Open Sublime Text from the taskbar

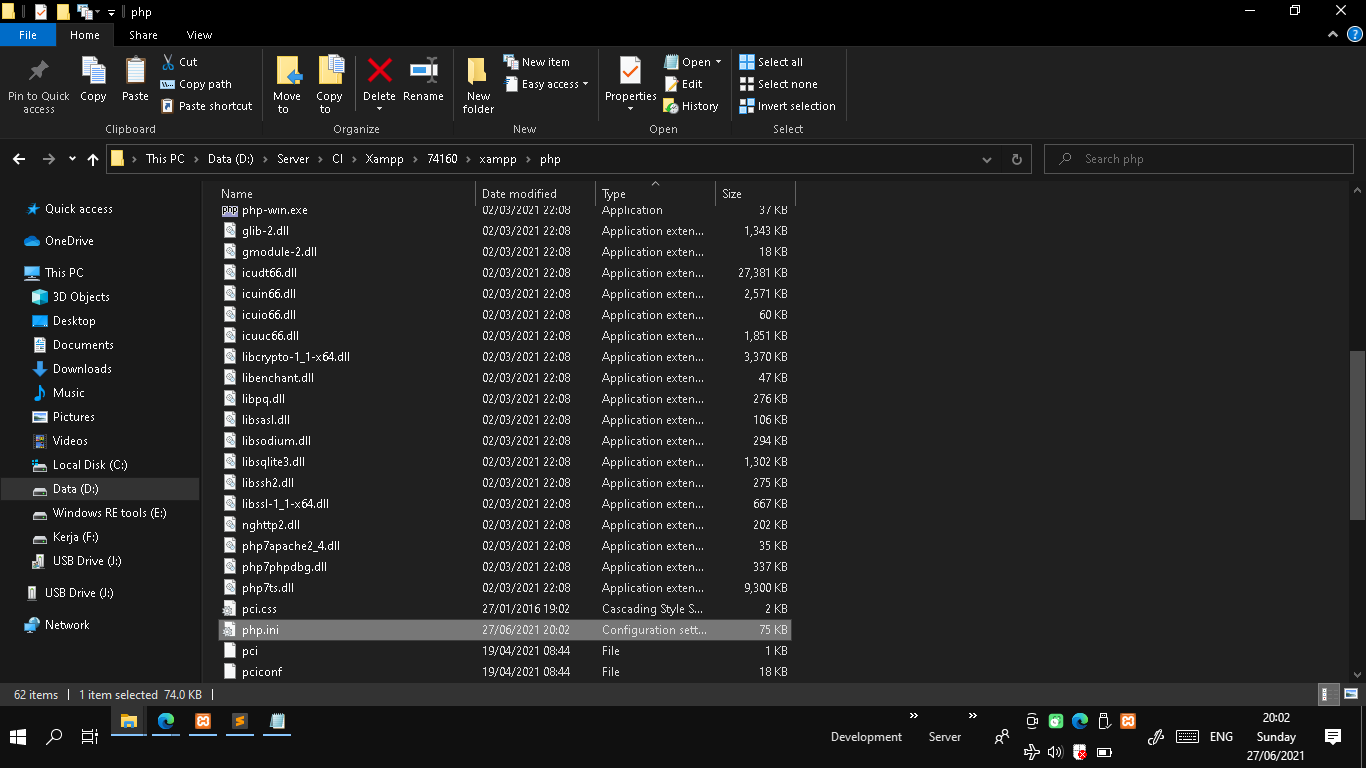click(x=239, y=722)
